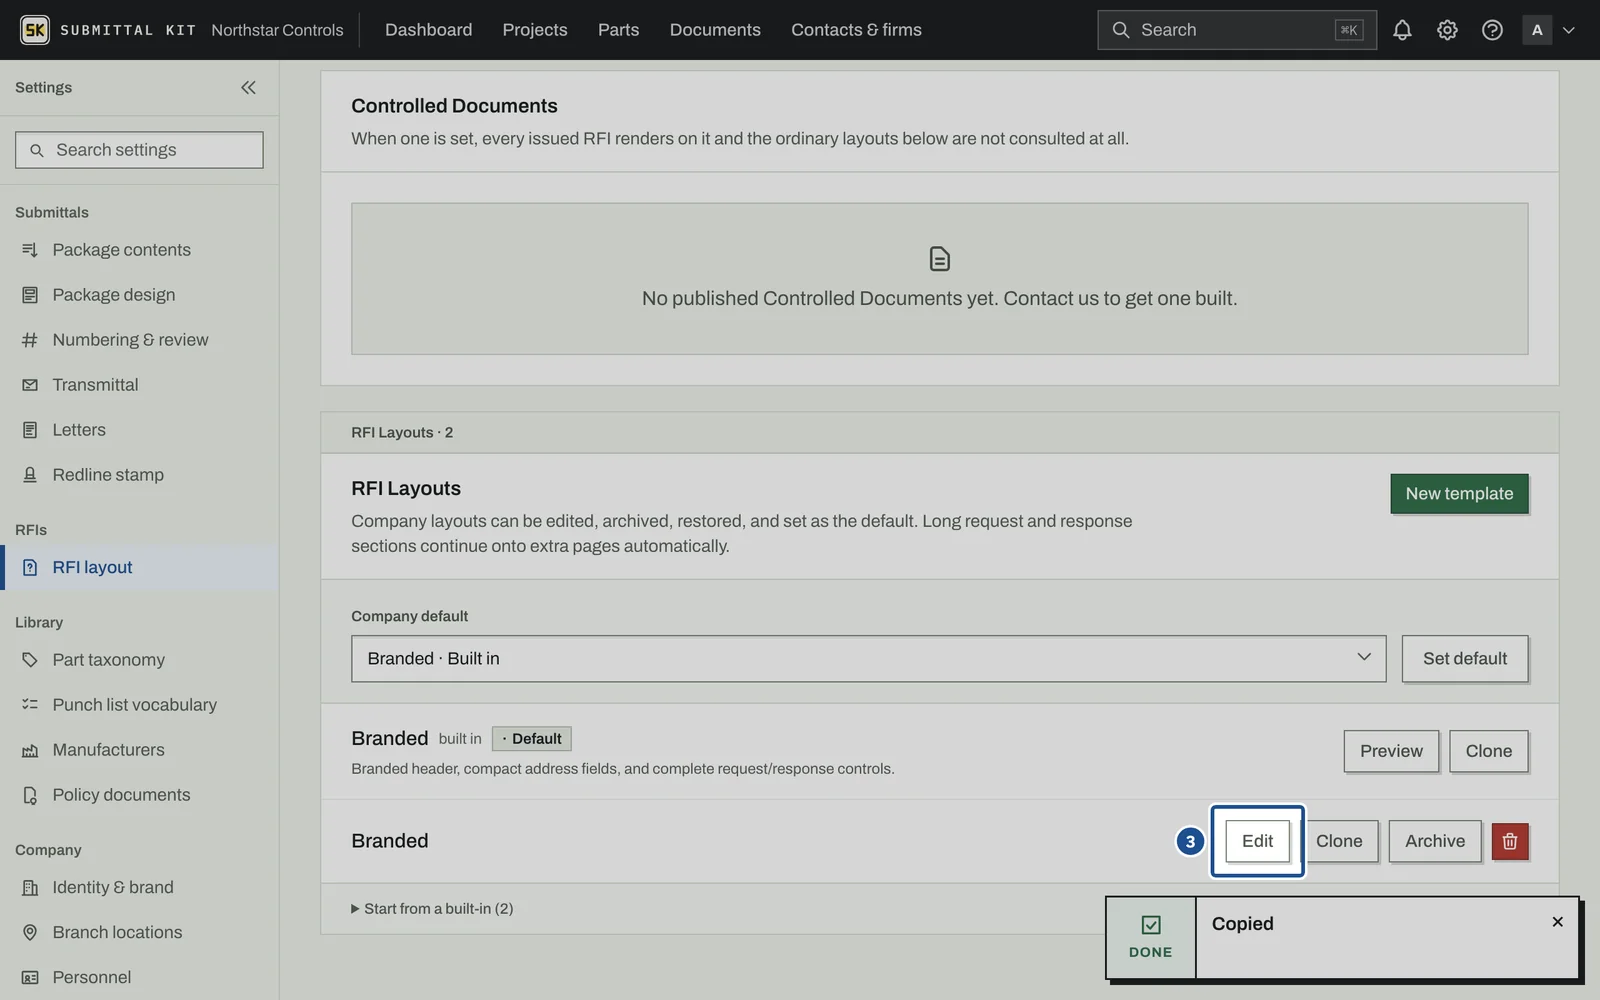
Task: Open Identity & brand settings
Action: 139,887
